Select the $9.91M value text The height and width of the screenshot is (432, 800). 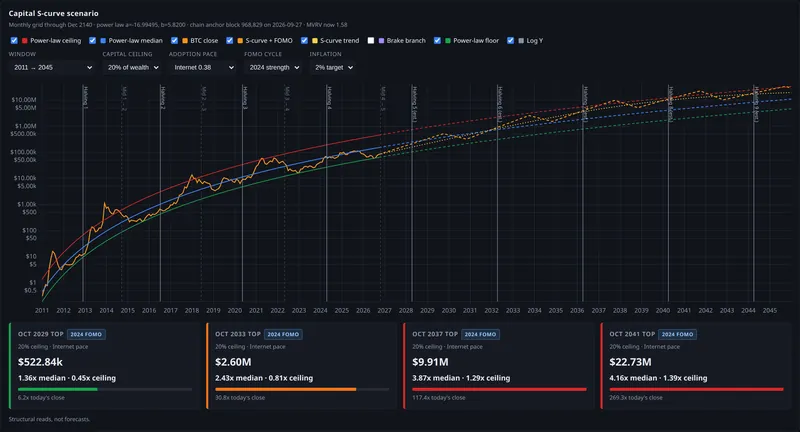(x=430, y=362)
